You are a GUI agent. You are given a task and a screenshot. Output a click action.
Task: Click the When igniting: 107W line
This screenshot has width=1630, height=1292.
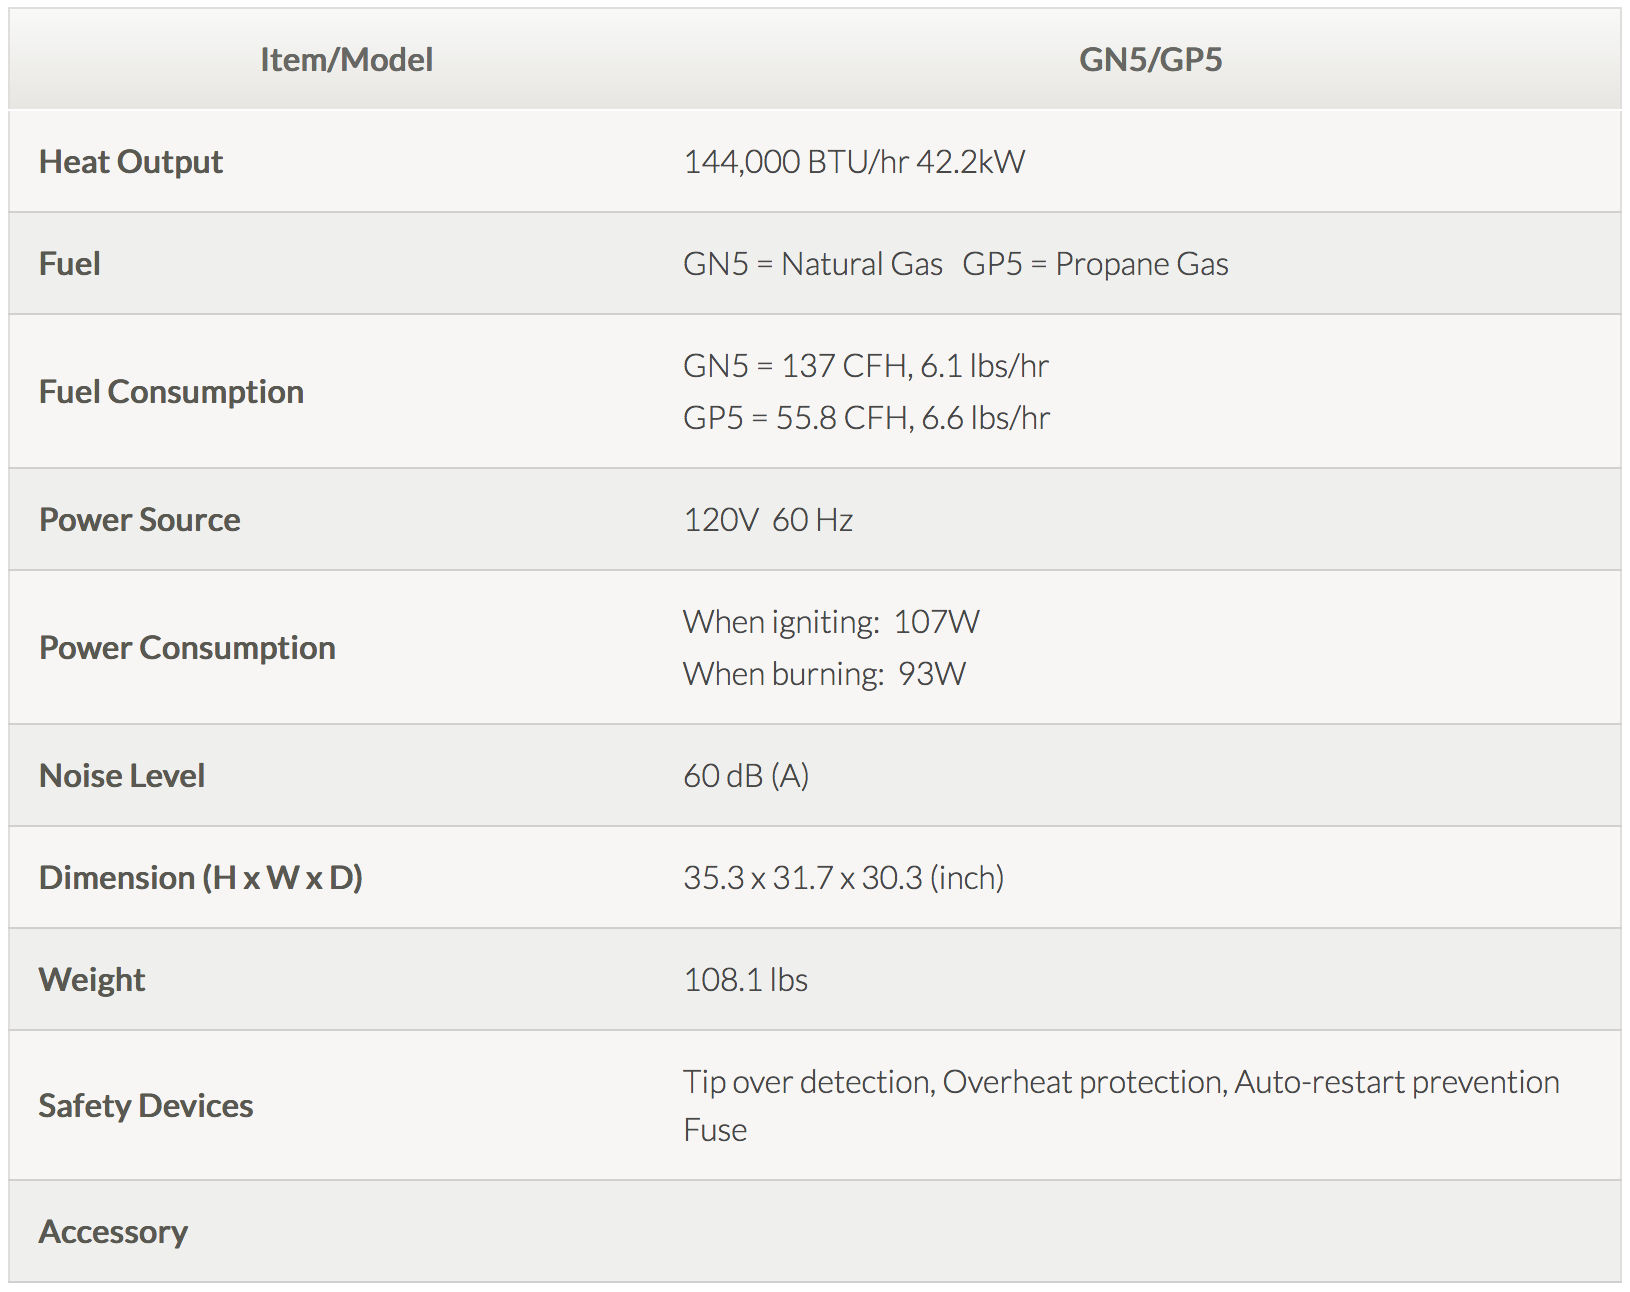pyautogui.click(x=831, y=622)
